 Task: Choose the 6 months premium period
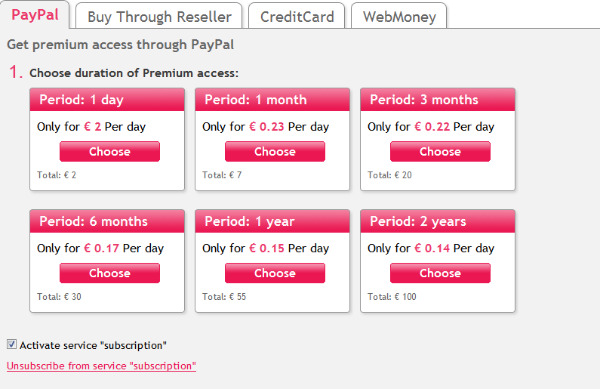[110, 273]
